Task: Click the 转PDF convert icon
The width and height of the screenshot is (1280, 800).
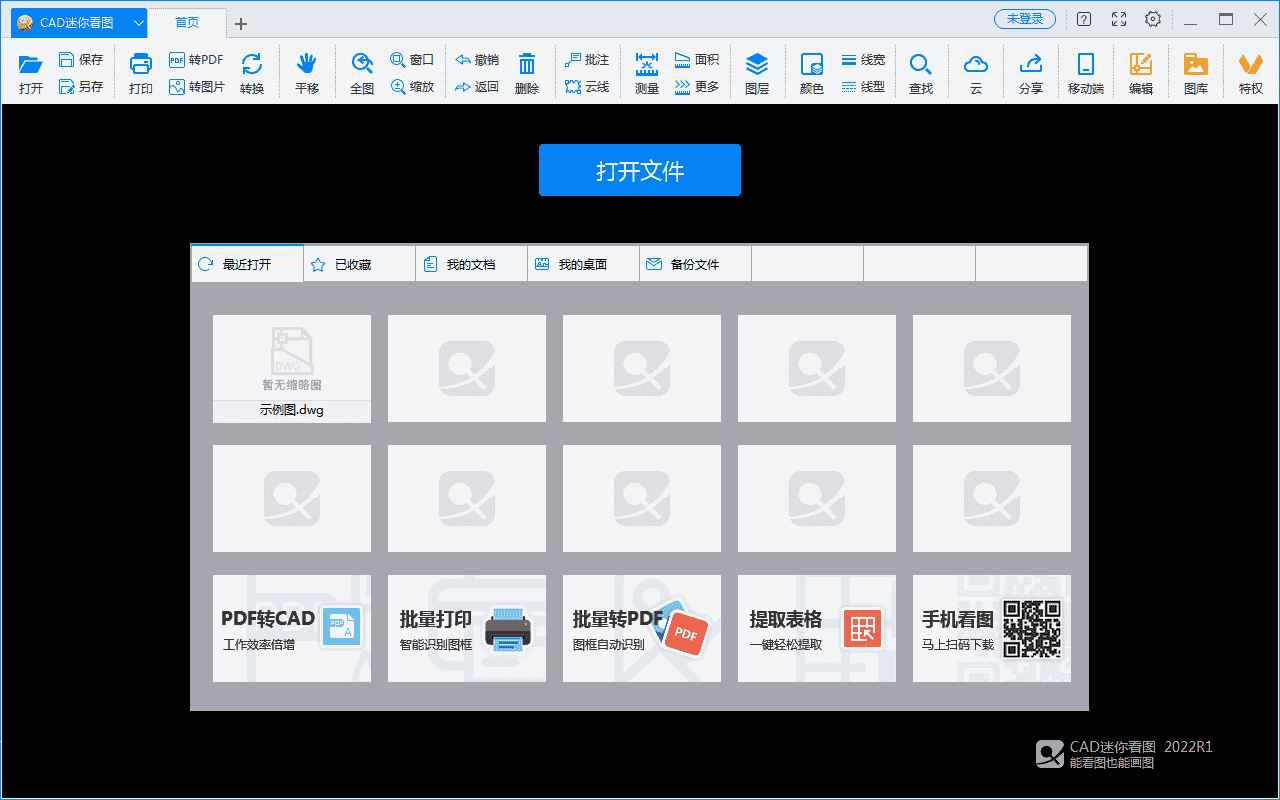Action: coord(196,60)
